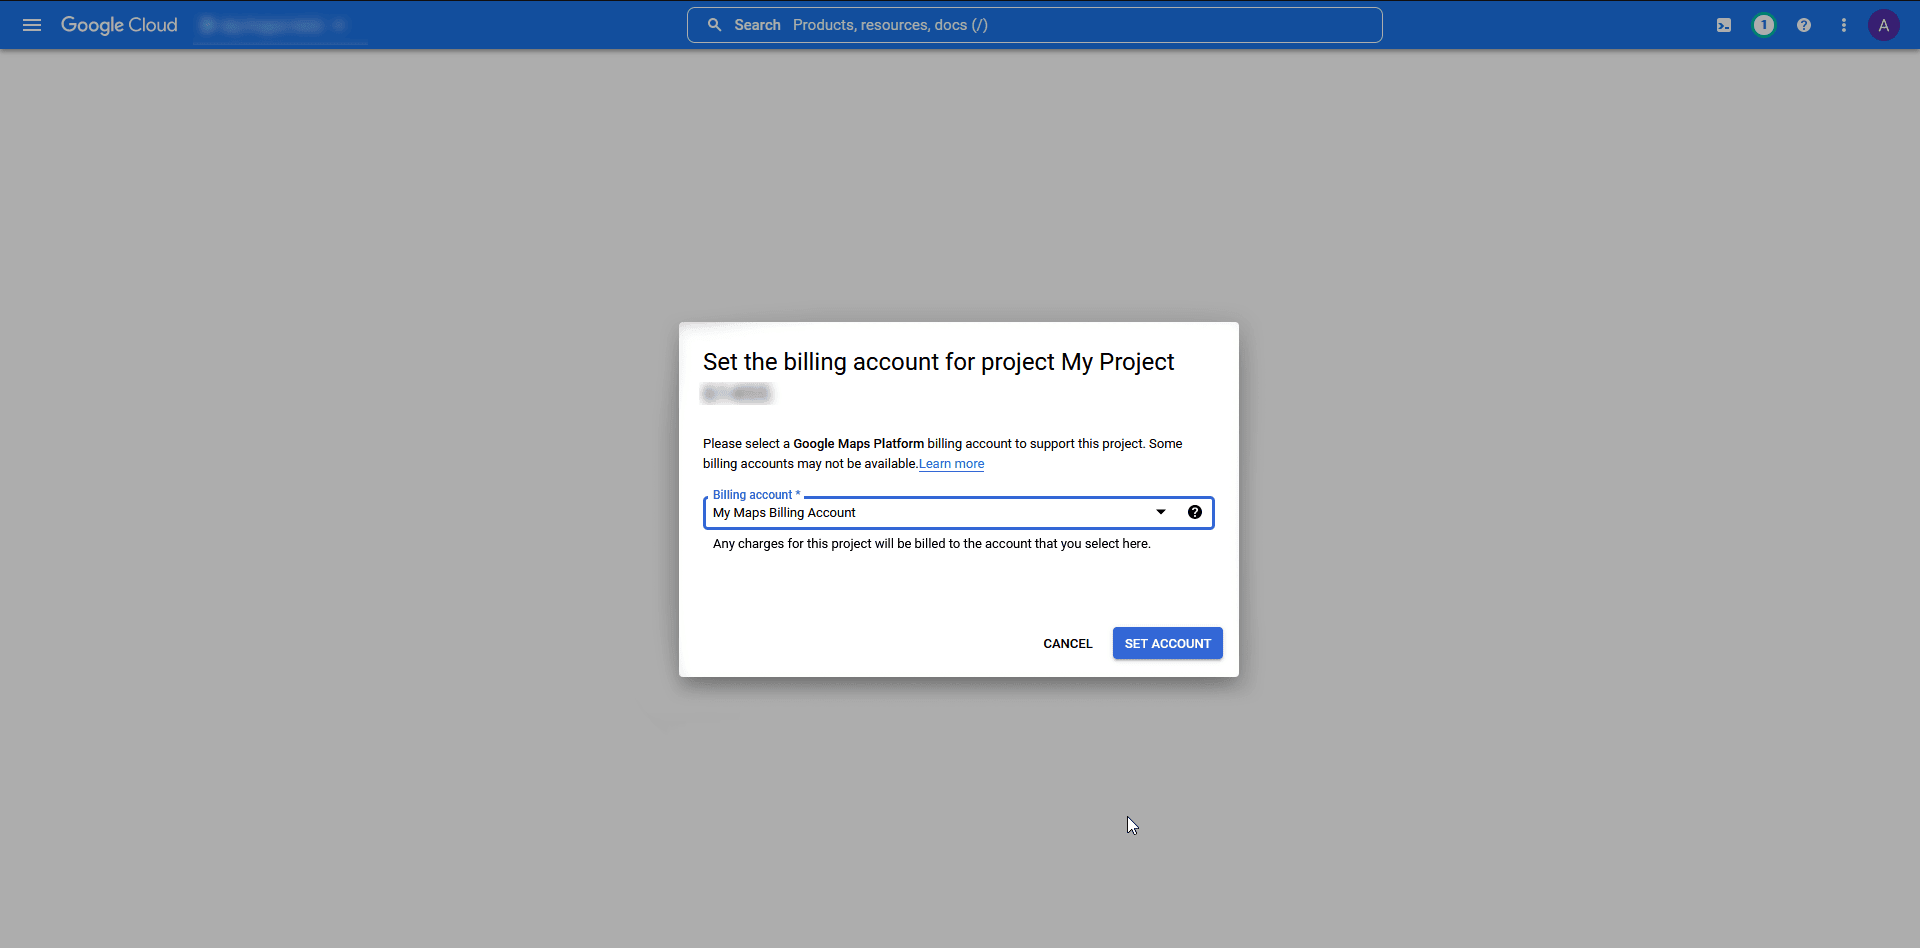This screenshot has width=1920, height=948.
Task: Focus the Billing account text field
Action: point(850,512)
